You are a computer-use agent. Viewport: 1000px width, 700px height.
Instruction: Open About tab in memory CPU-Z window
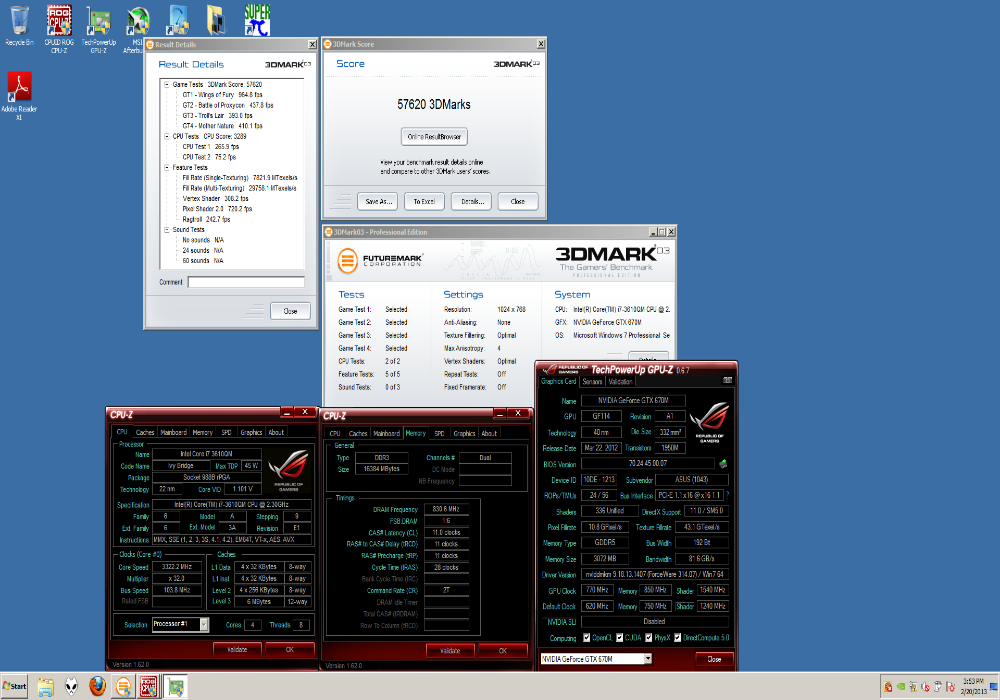489,433
